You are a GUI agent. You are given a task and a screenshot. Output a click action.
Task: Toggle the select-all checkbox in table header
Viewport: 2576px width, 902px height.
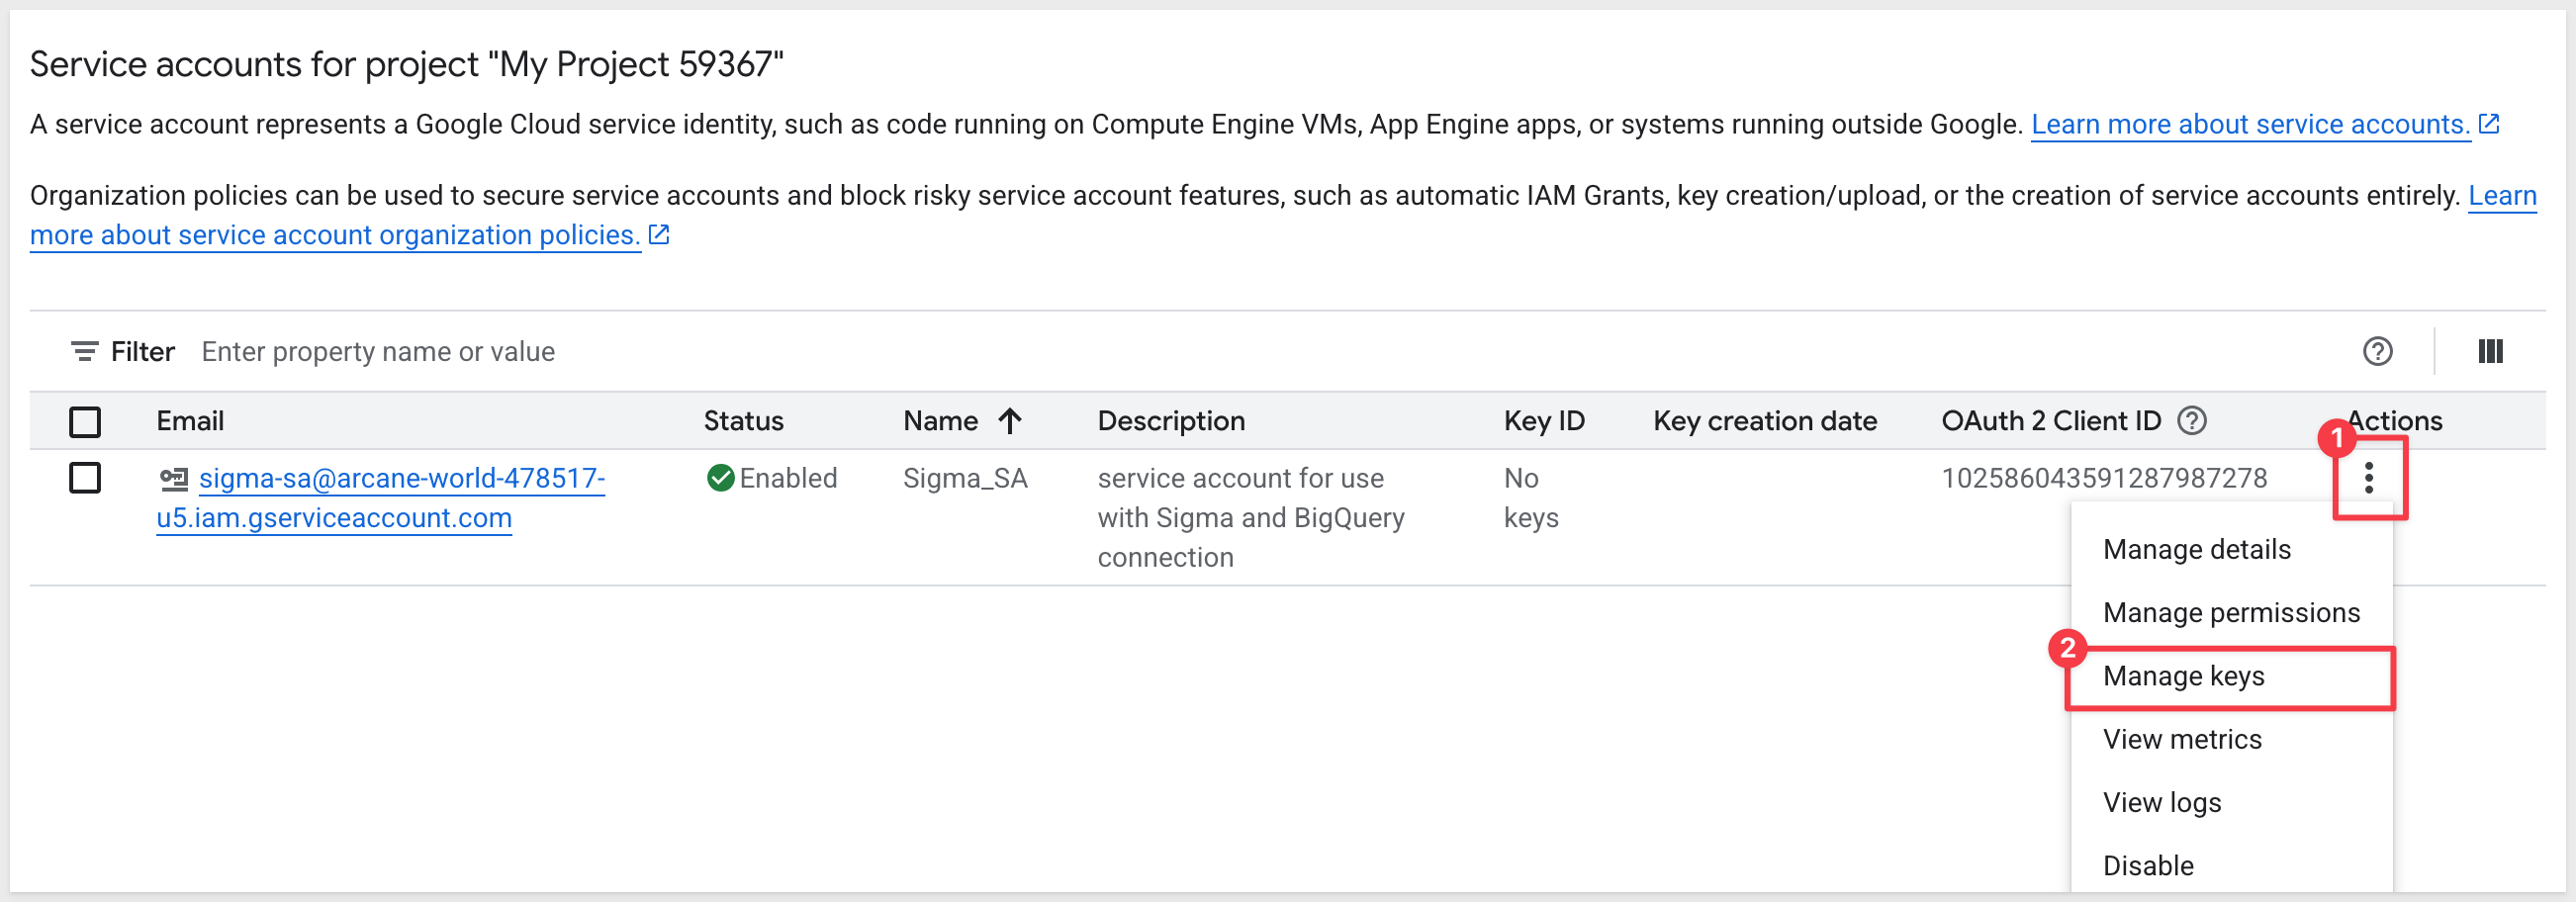[x=85, y=421]
